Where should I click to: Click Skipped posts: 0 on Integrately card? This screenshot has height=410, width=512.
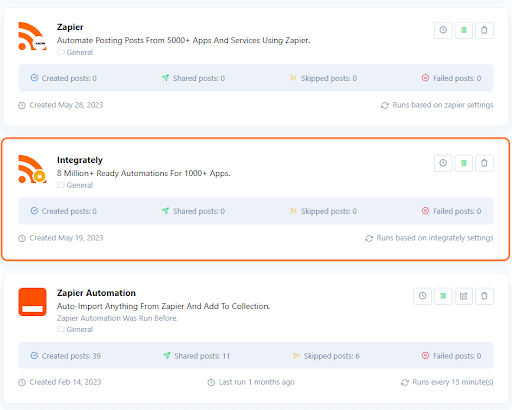pos(323,211)
